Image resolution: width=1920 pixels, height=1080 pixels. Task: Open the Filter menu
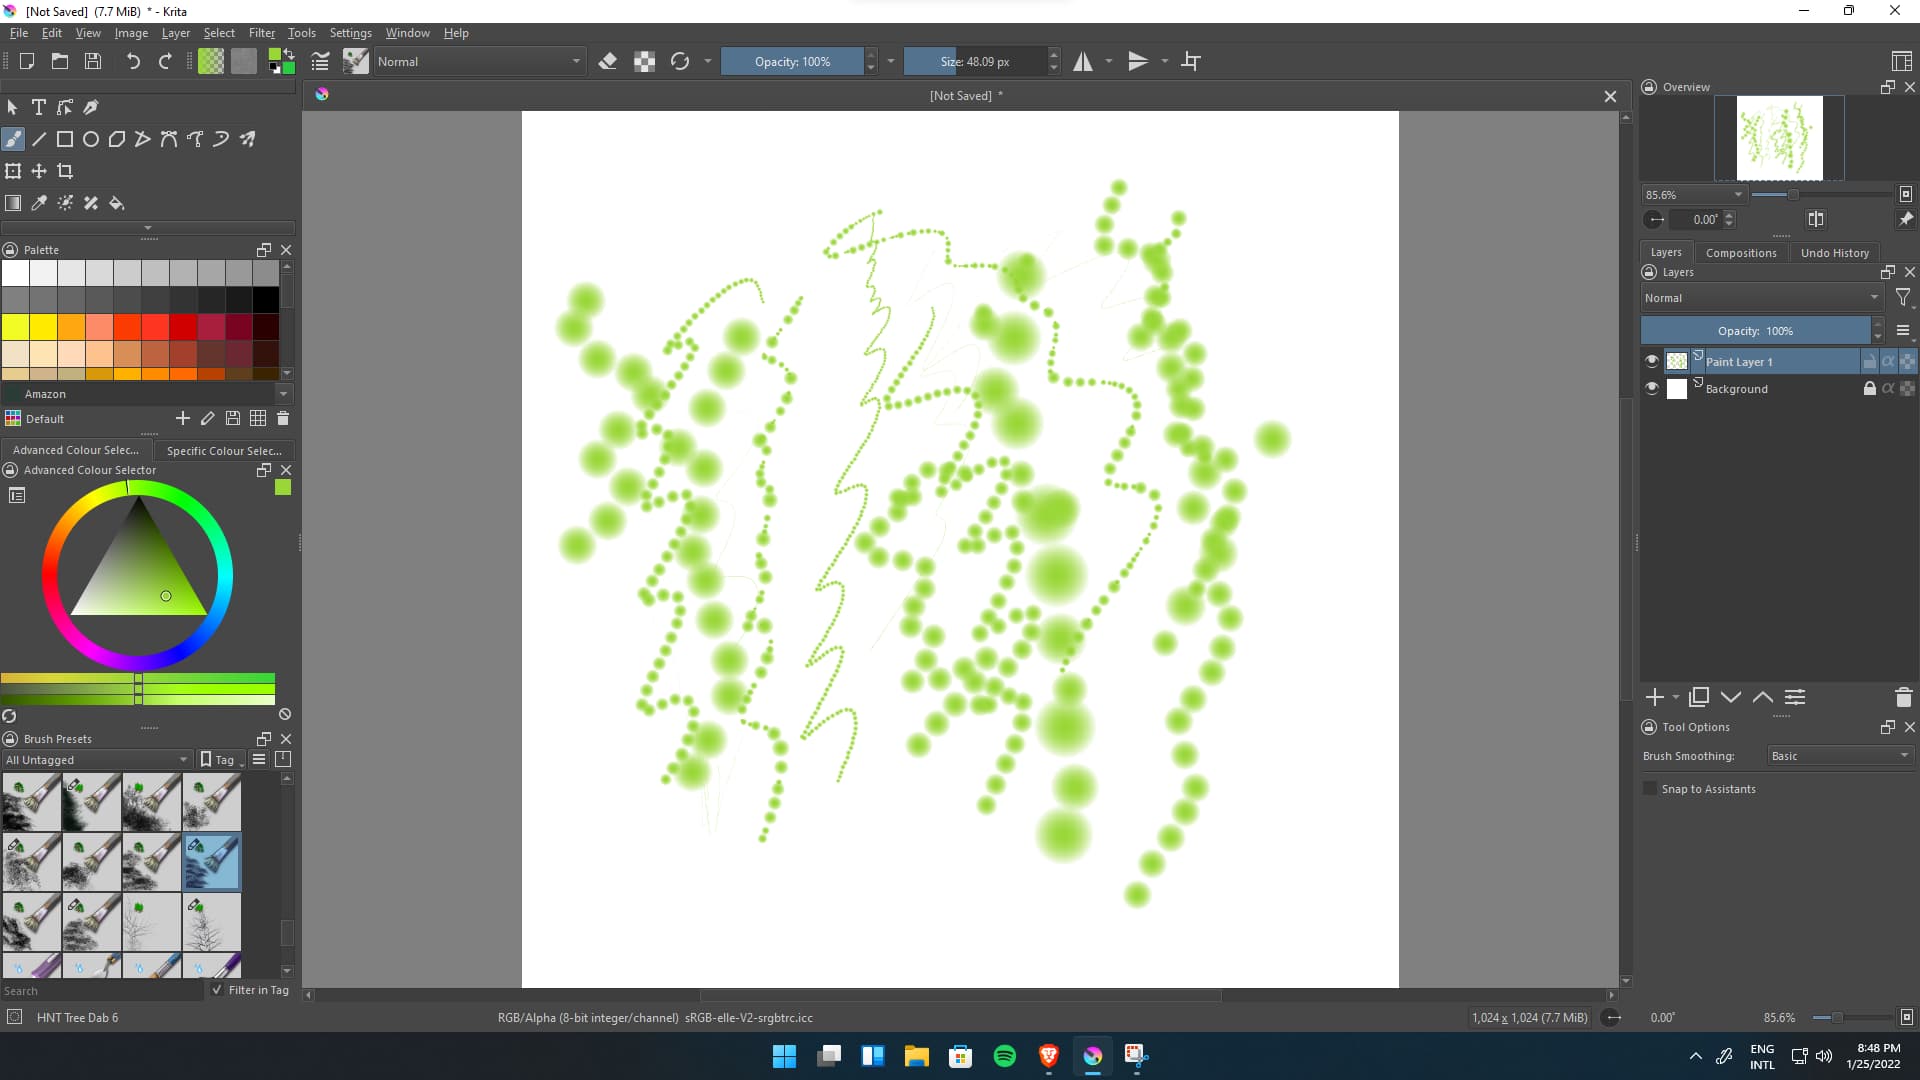[261, 33]
